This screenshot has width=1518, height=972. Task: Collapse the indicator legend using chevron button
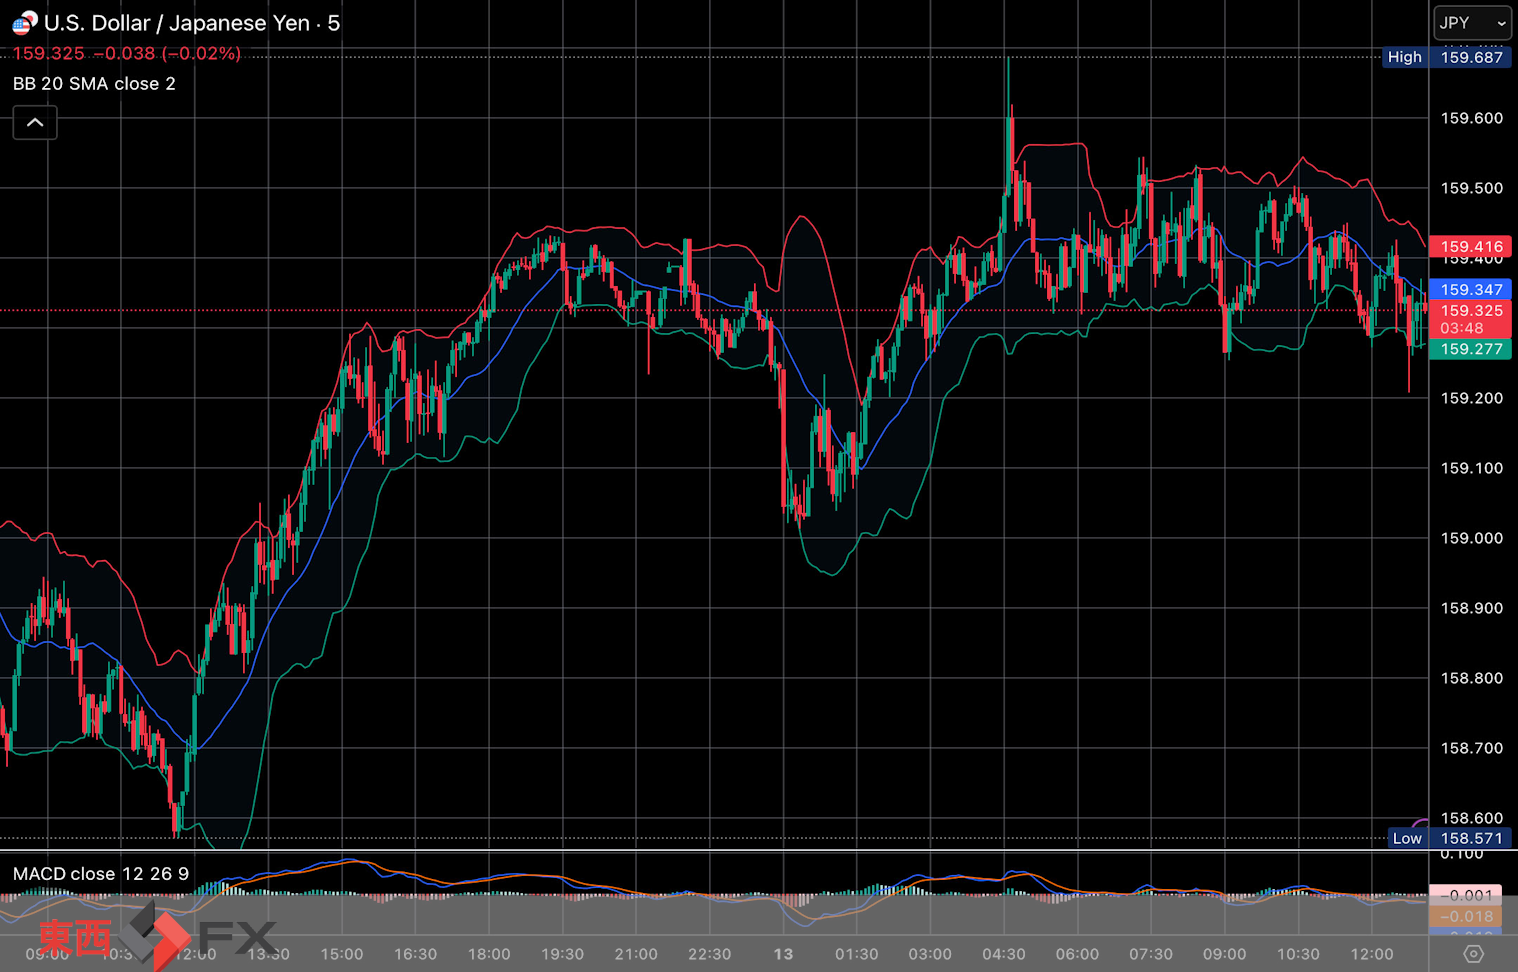[35, 123]
